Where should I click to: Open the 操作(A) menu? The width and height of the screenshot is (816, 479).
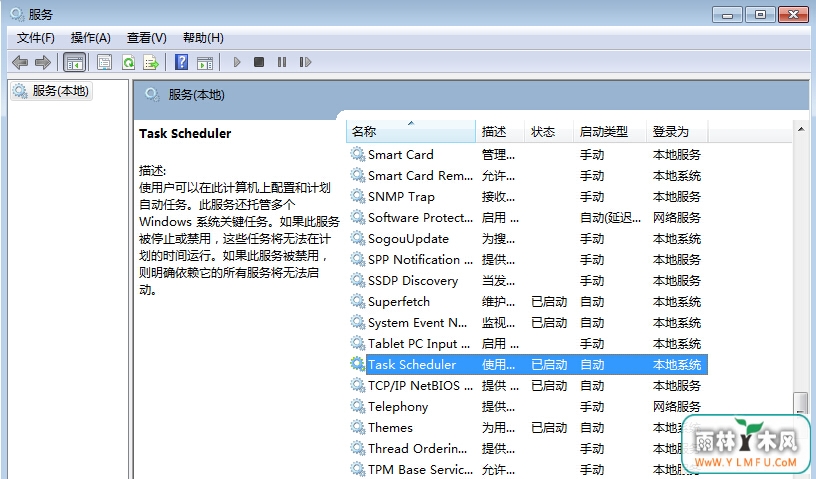[91, 38]
